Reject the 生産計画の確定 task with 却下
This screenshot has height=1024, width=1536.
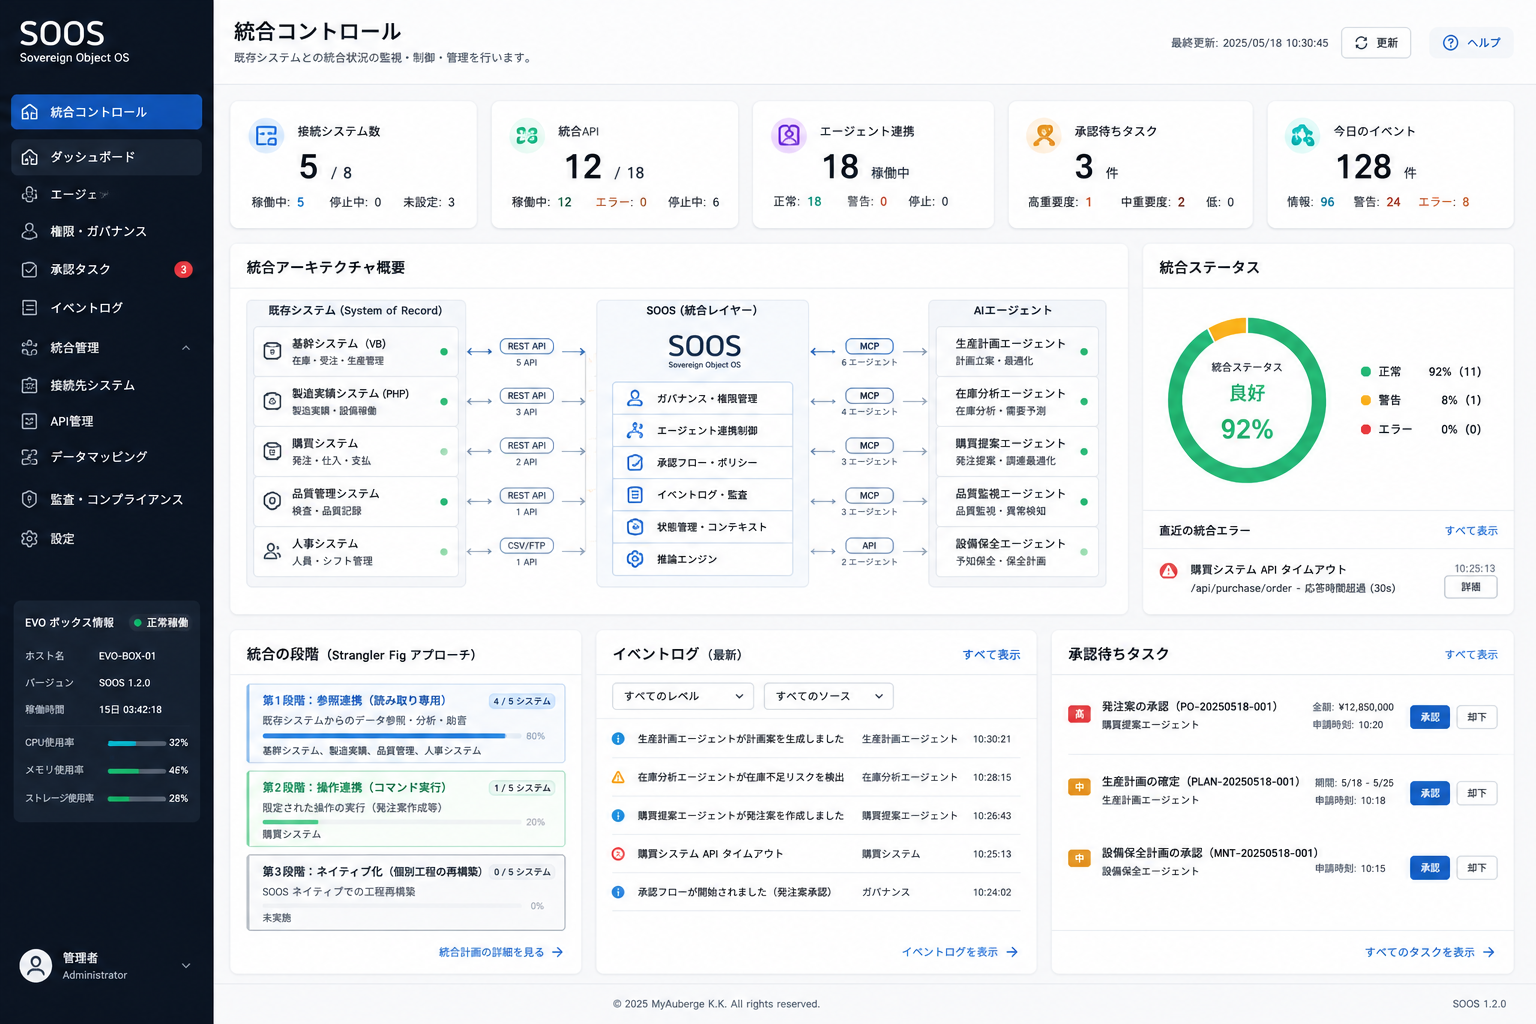[1477, 793]
